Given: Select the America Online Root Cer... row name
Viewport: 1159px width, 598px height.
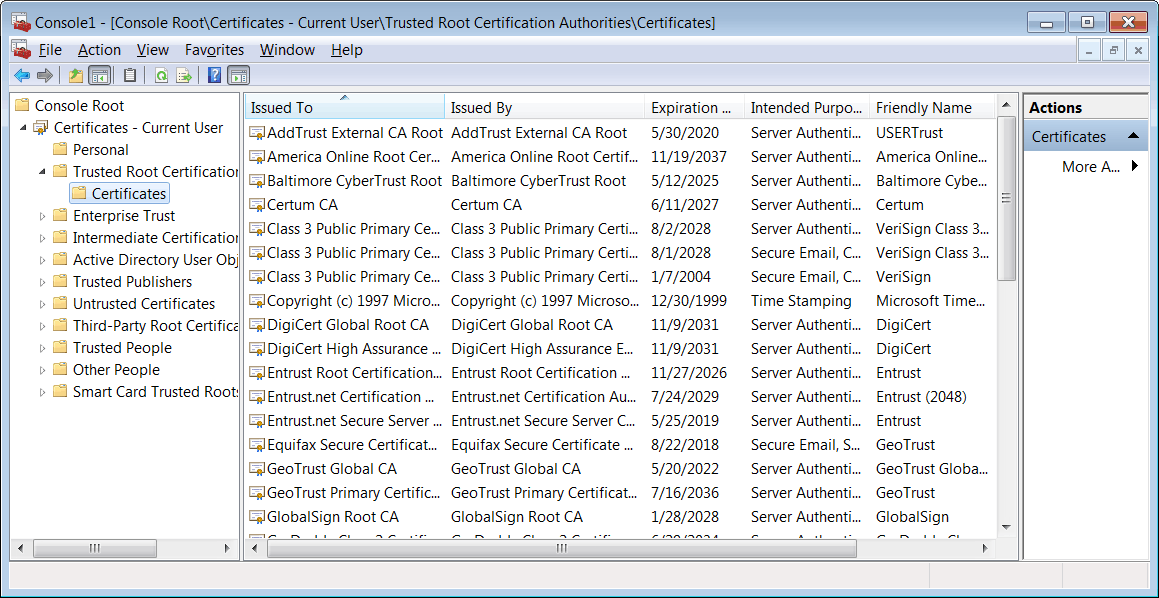Looking at the screenshot, I should click(x=353, y=157).
